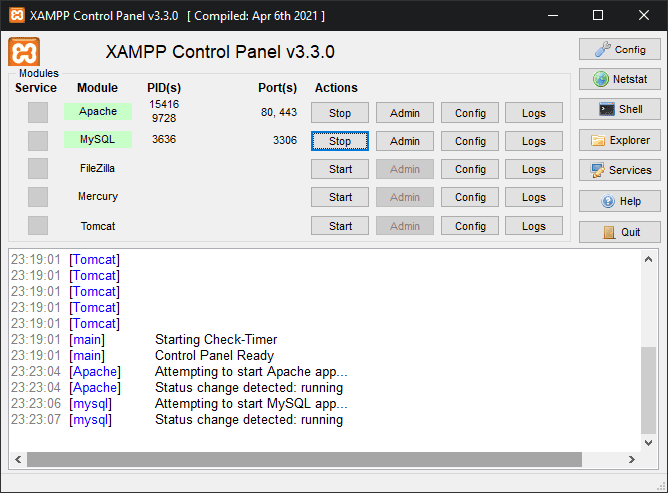Click the log scroll right arrow
The image size is (668, 493).
pyautogui.click(x=632, y=459)
